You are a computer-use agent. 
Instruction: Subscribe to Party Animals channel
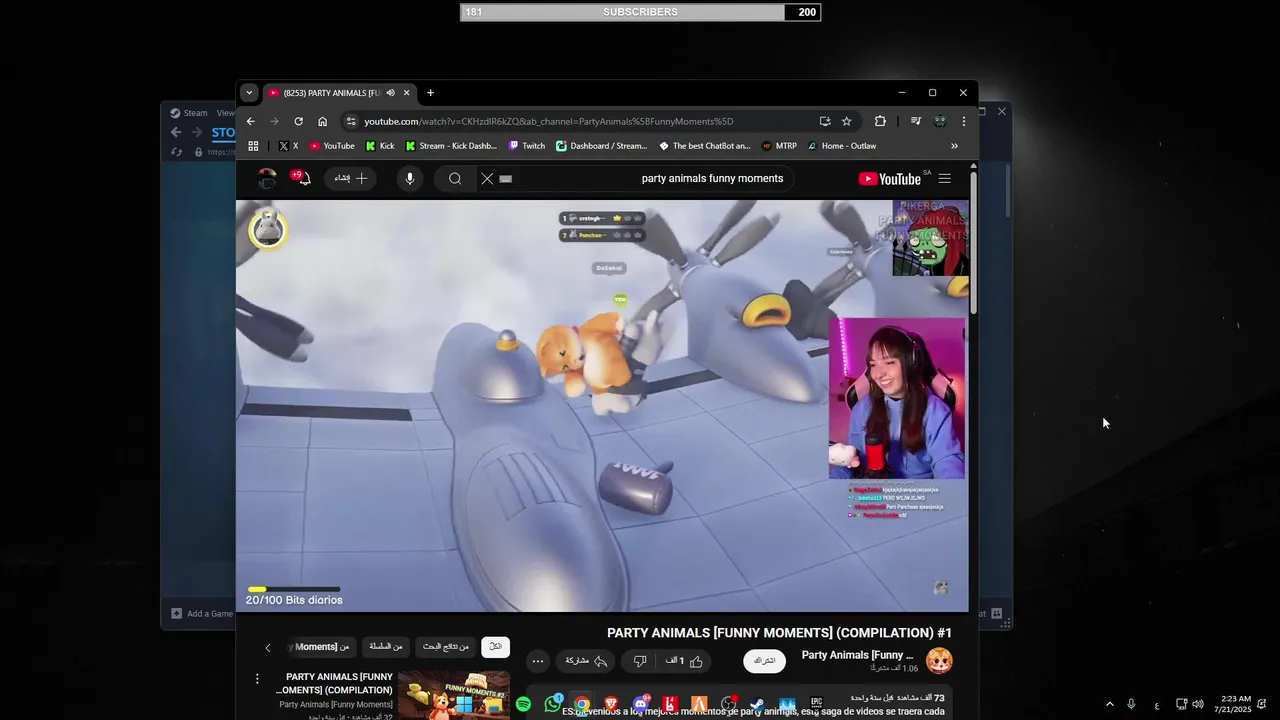point(764,661)
